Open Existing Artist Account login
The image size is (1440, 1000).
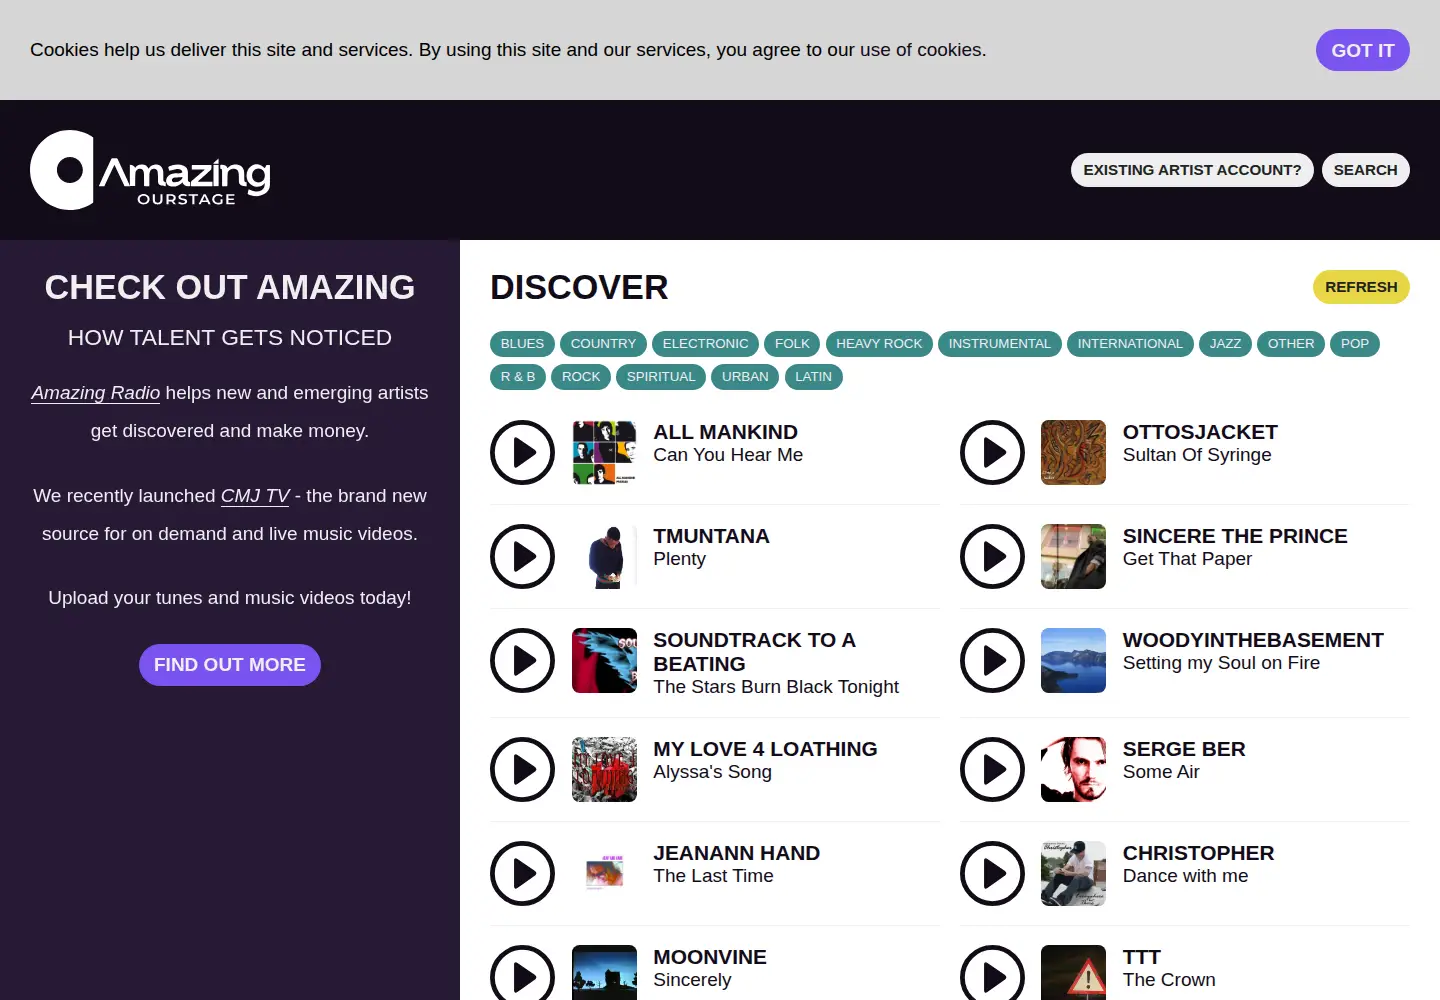pos(1192,170)
